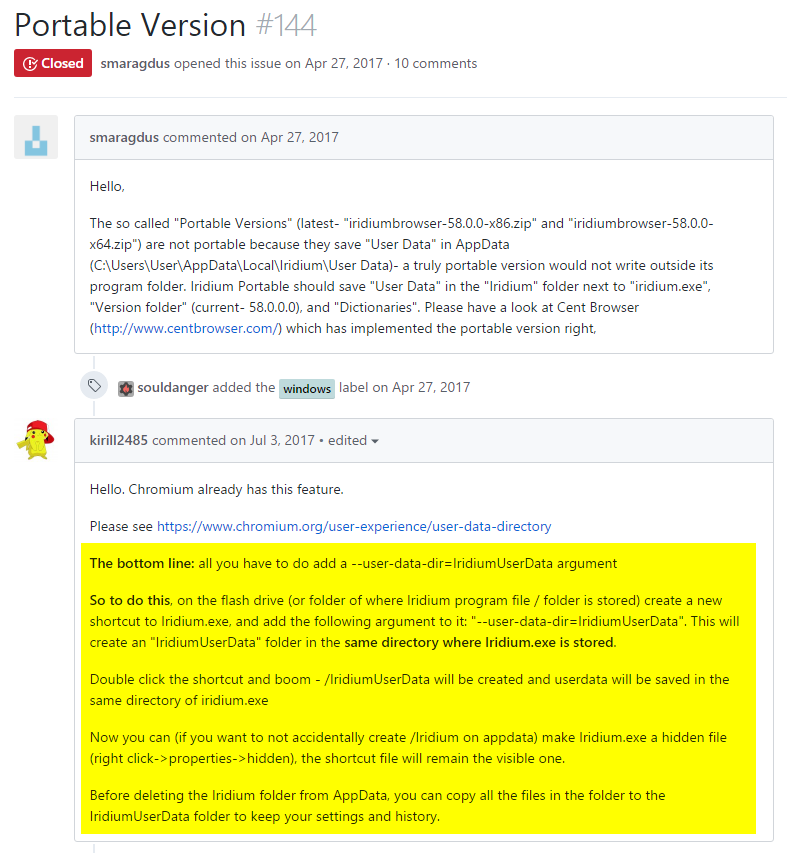Image resolution: width=787 pixels, height=853 pixels.
Task: Click the label tag timeline icon
Action: click(x=94, y=386)
